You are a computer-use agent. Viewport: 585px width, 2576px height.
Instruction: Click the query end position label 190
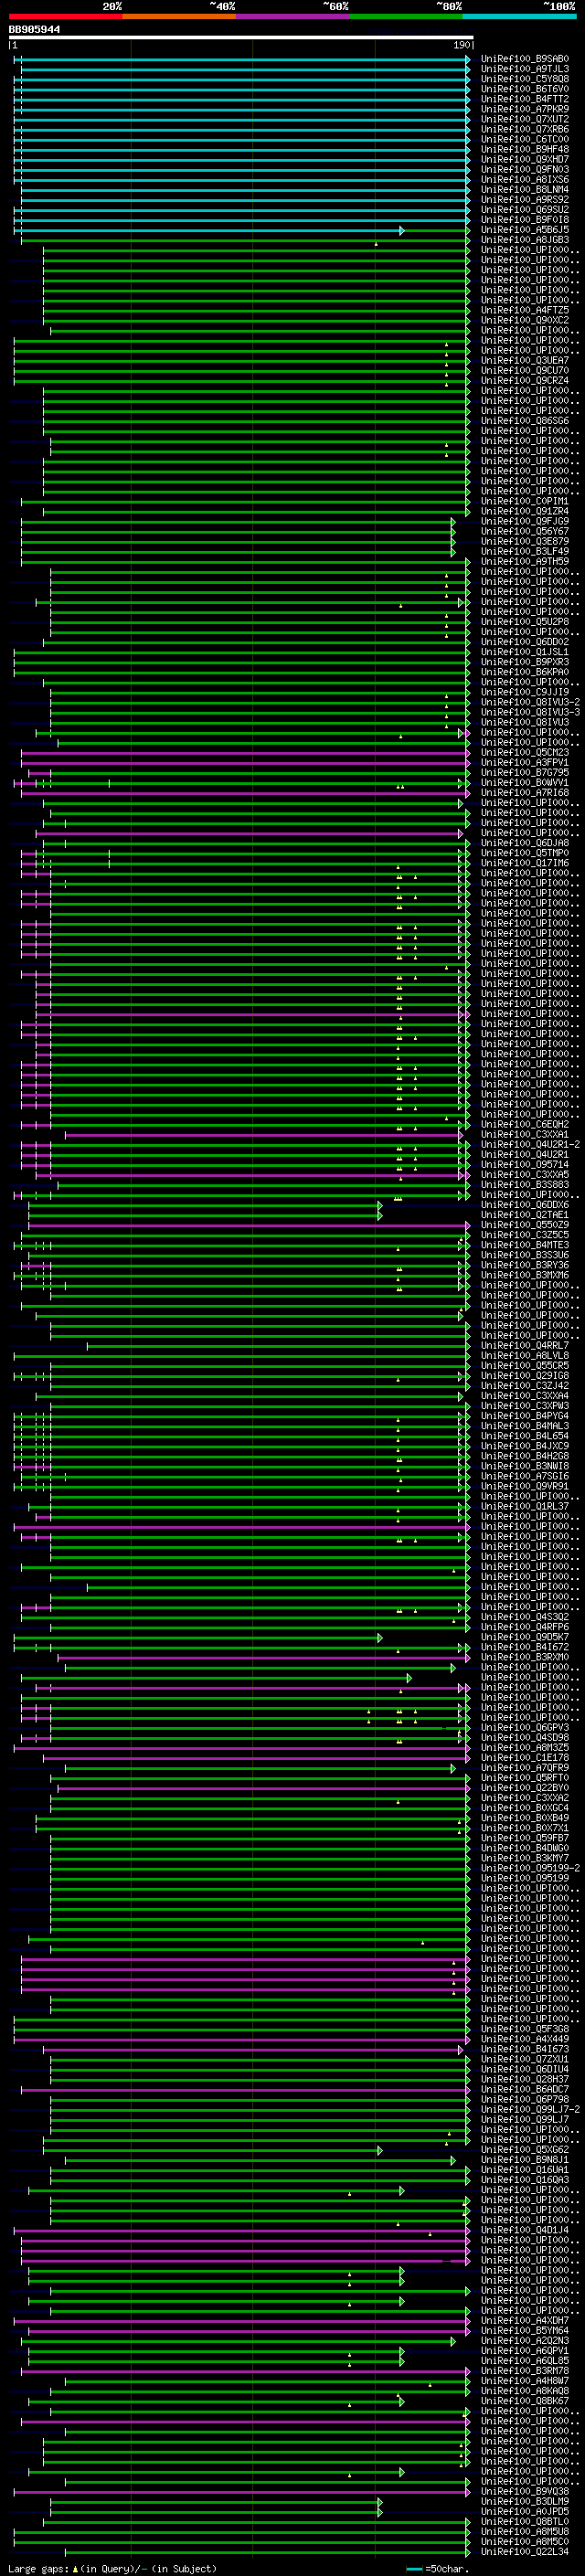coord(461,45)
